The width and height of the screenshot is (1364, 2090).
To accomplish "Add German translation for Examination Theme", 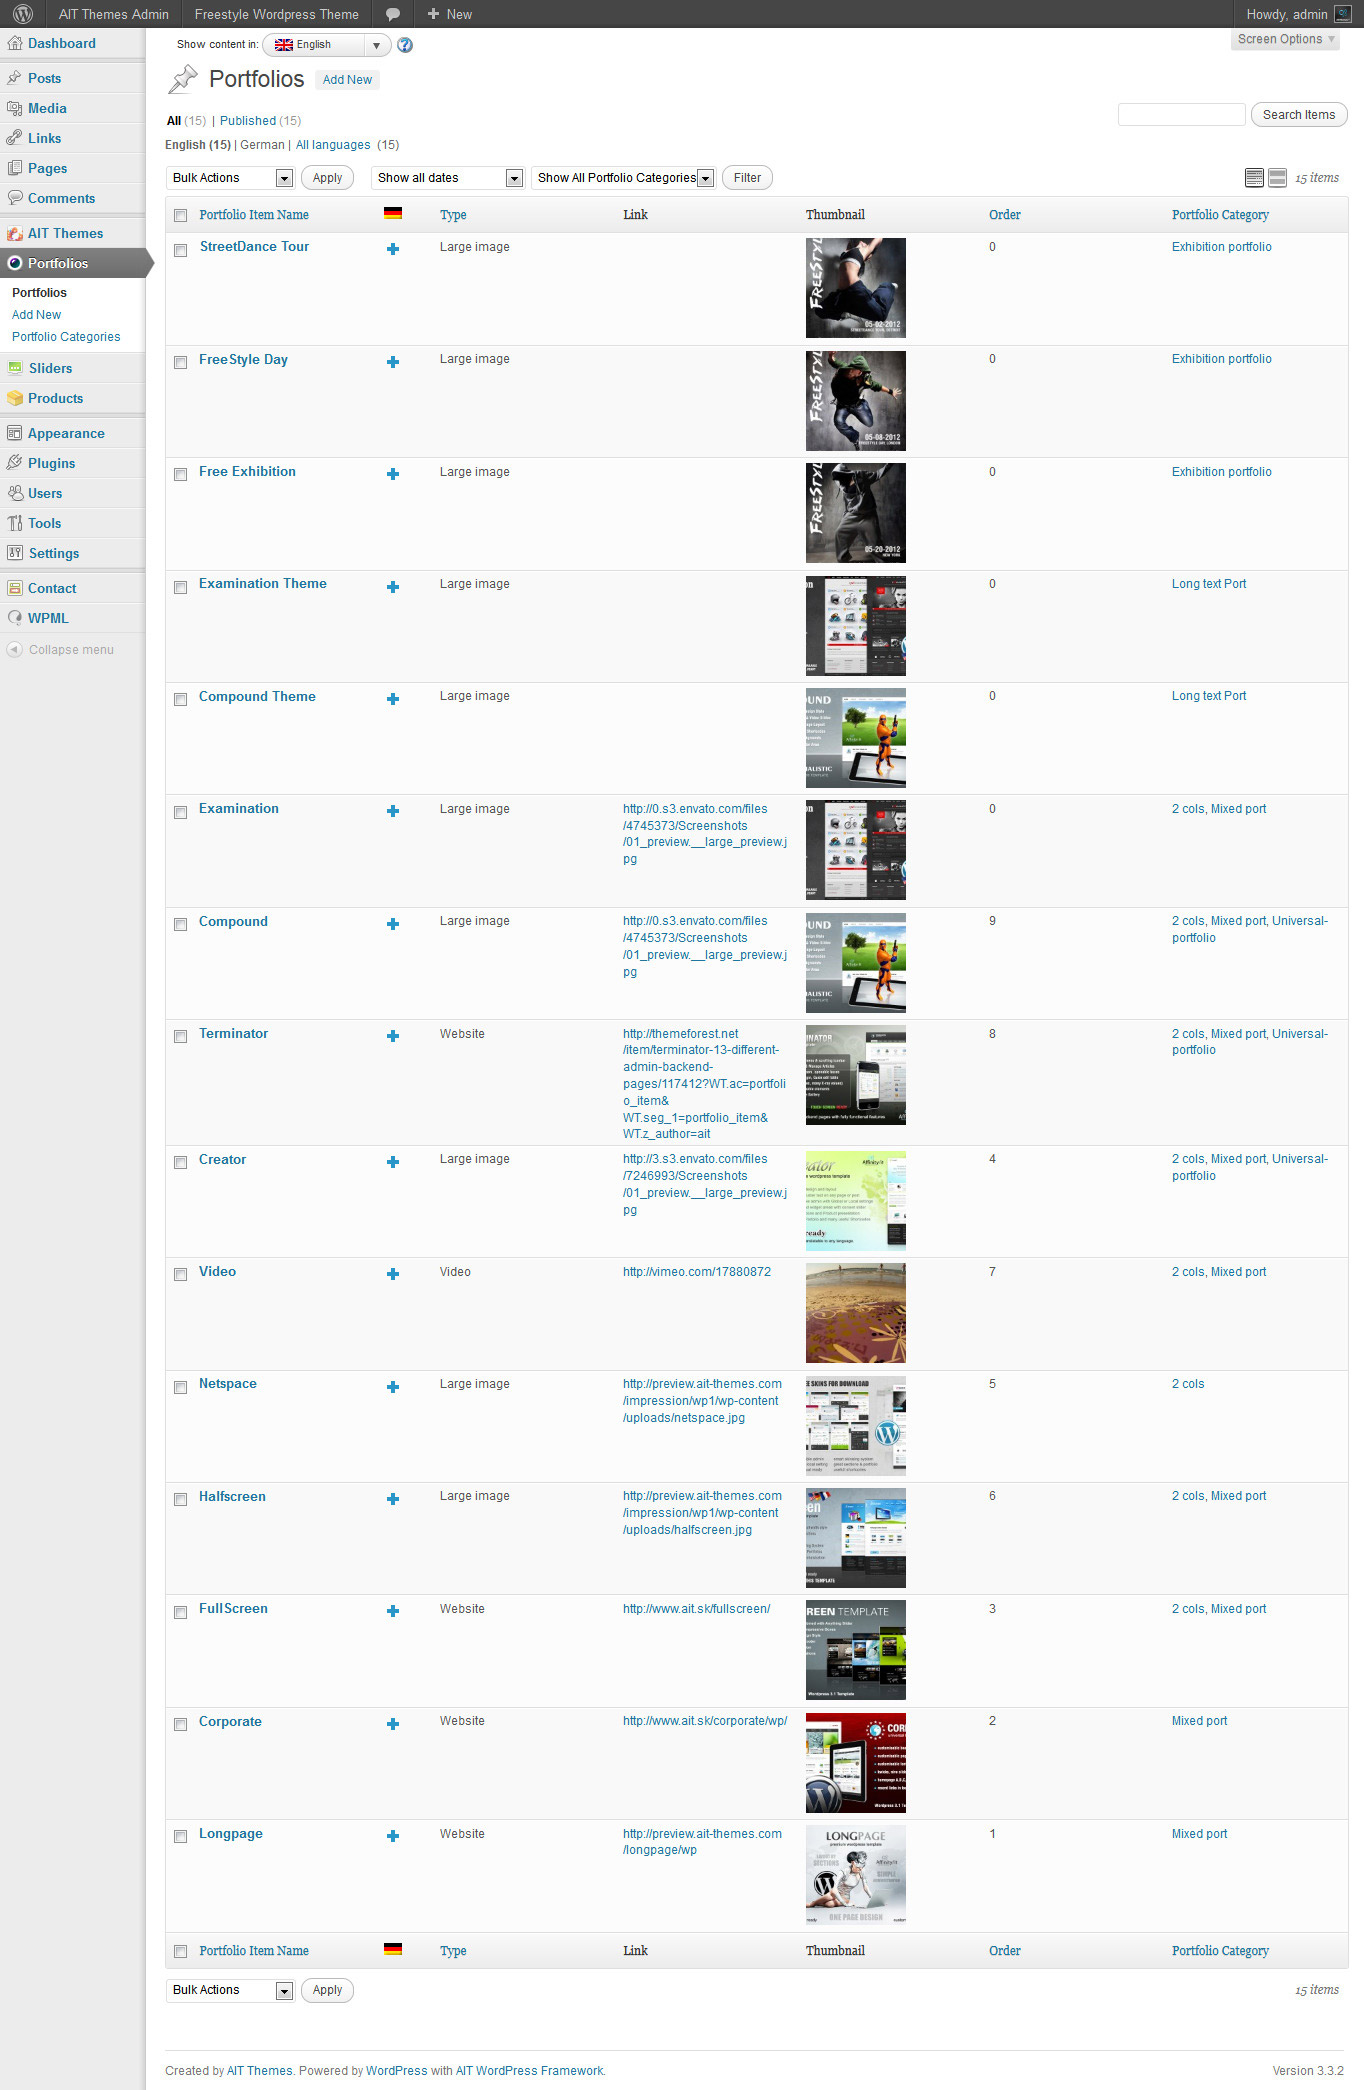I will (x=393, y=587).
